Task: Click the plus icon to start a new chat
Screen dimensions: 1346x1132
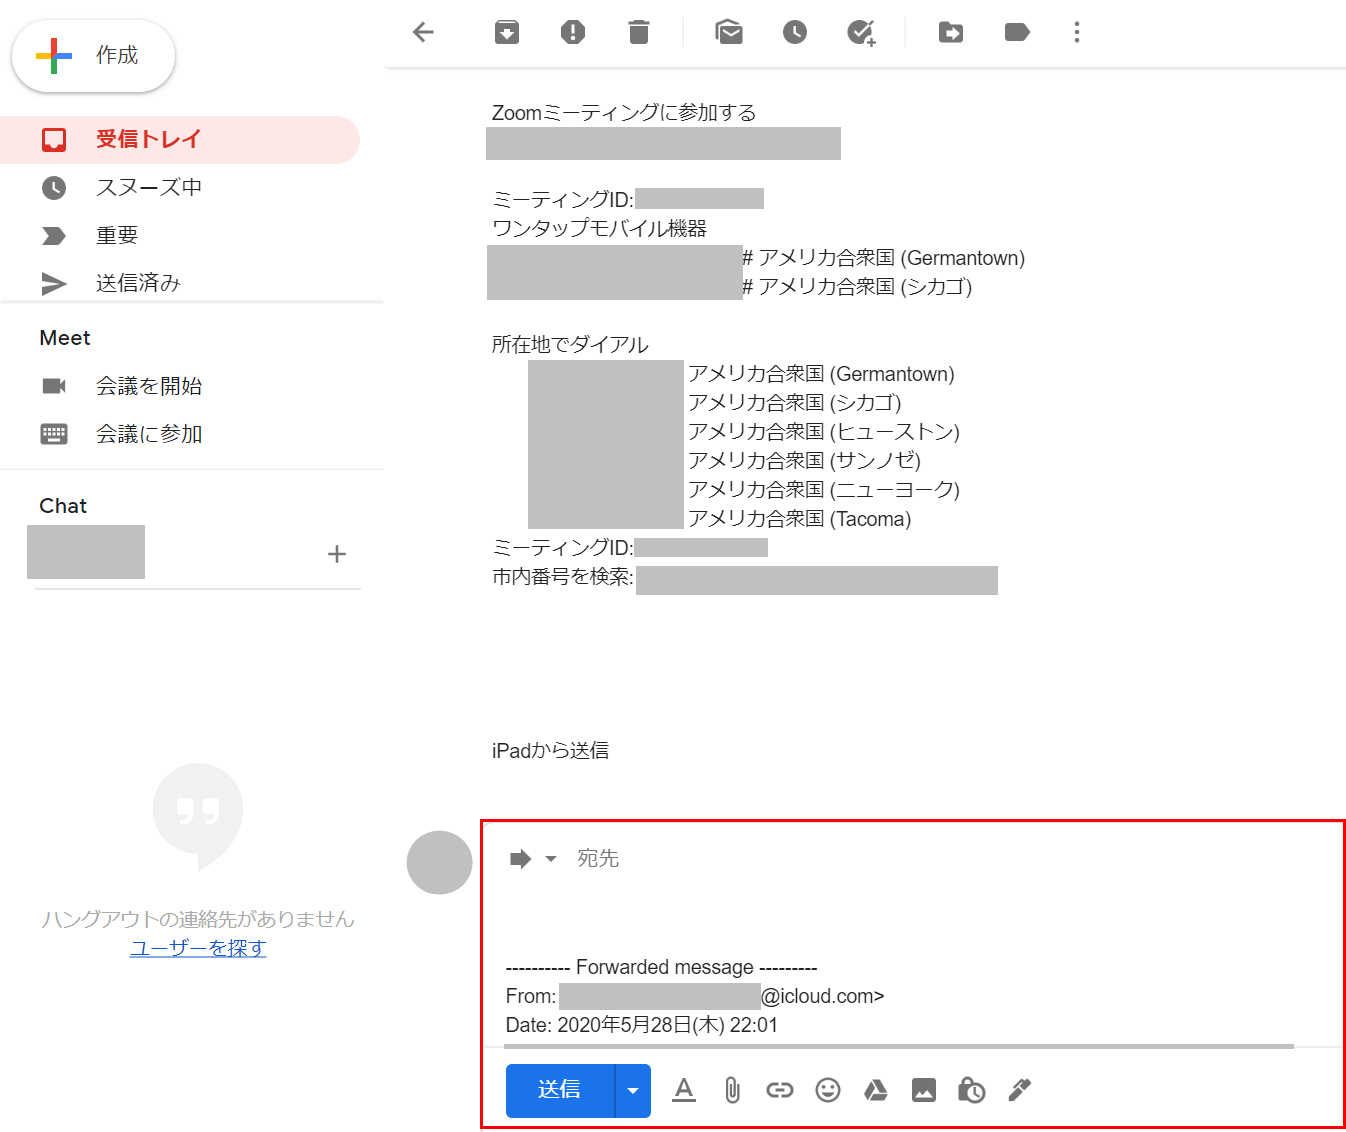Action: [337, 554]
